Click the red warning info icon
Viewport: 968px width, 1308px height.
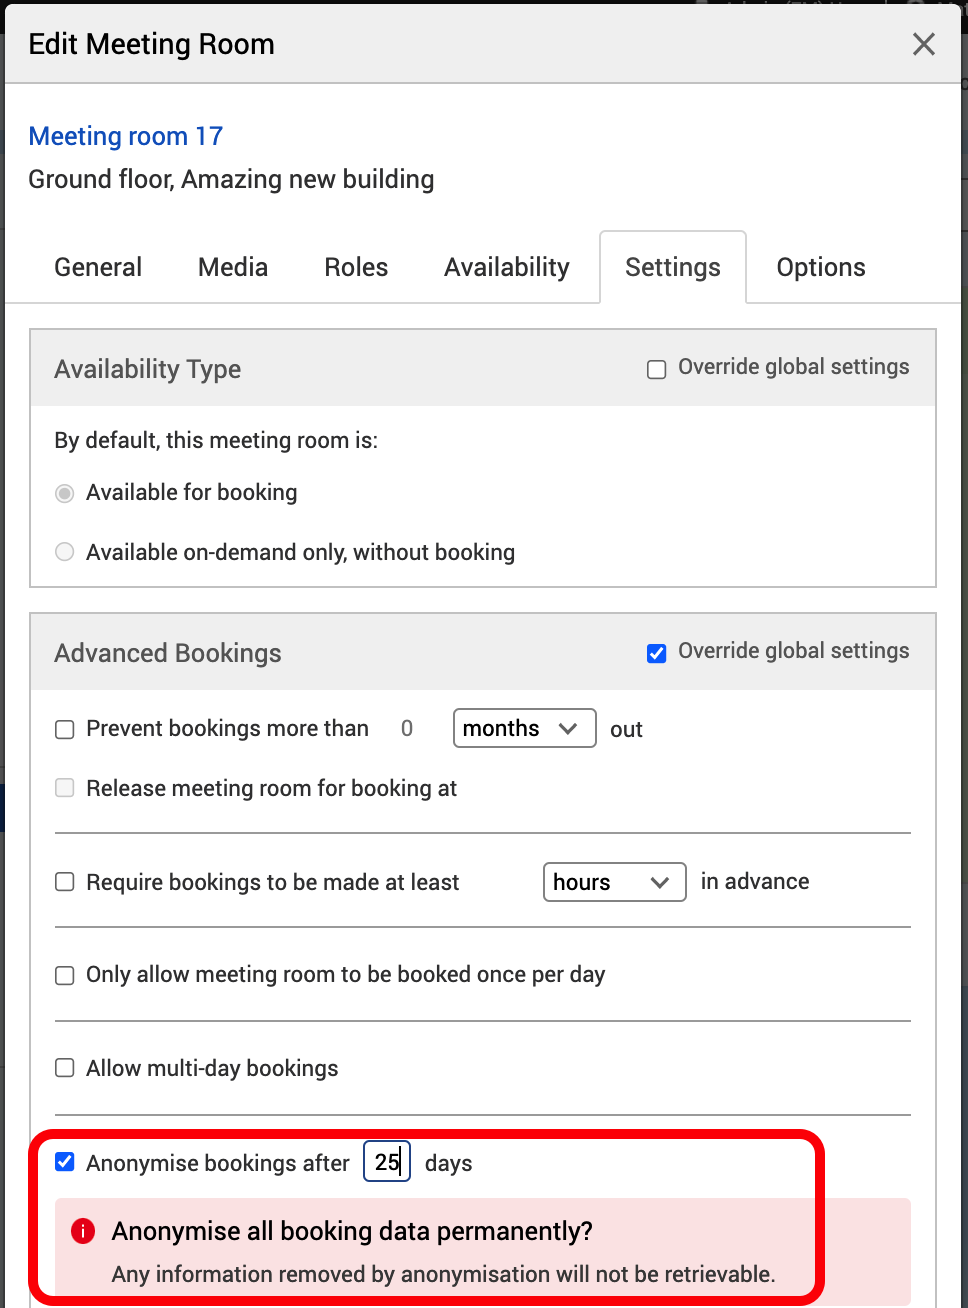pos(83,1231)
